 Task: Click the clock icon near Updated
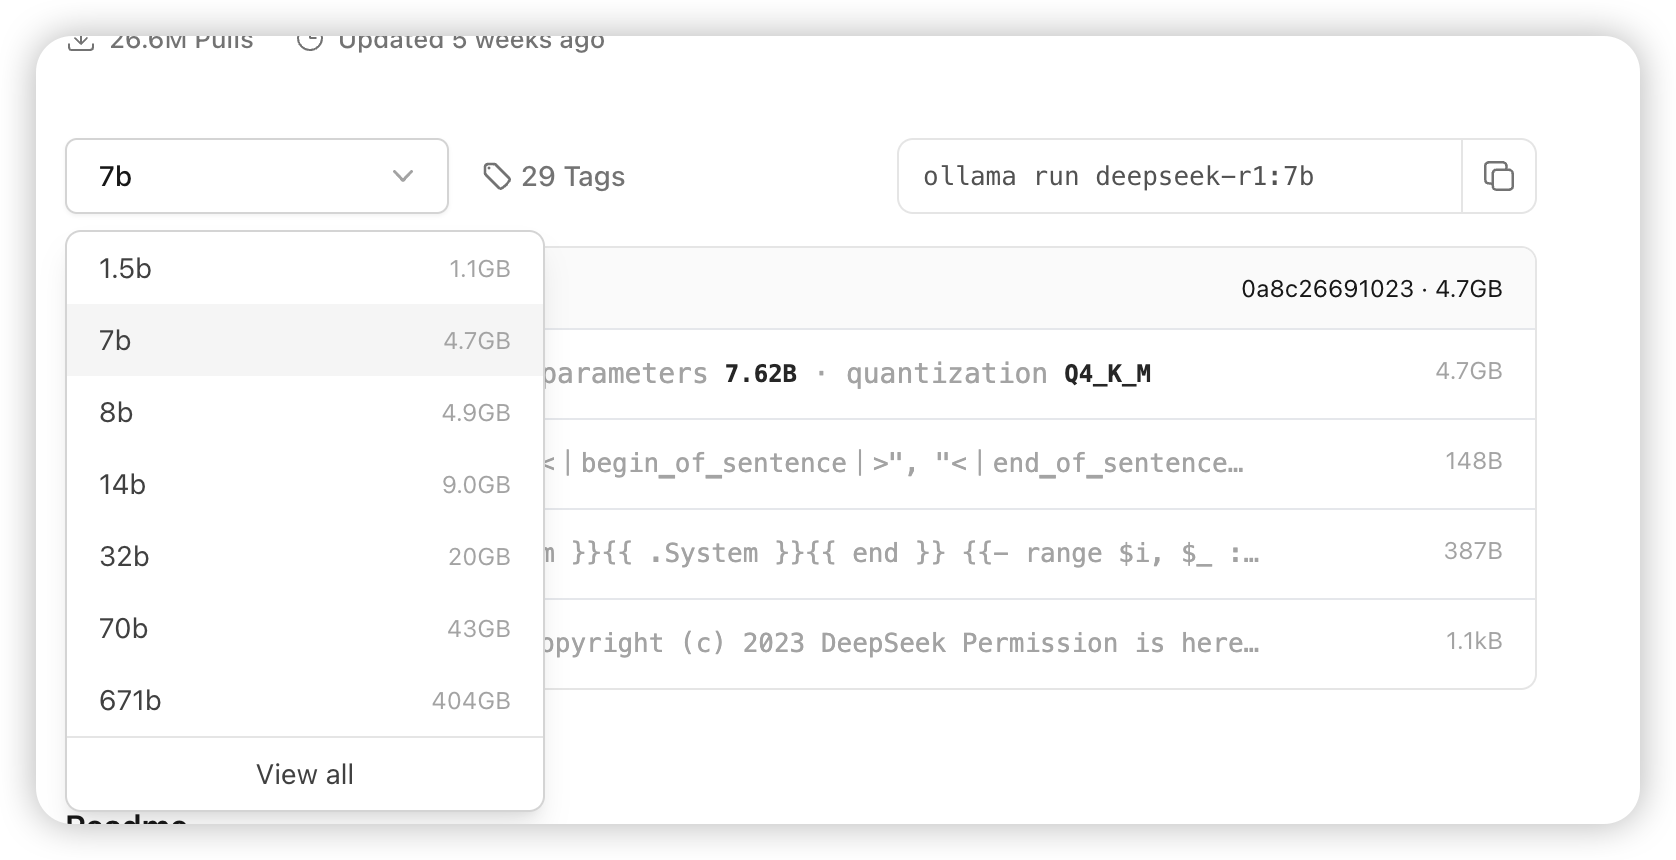coord(310,42)
